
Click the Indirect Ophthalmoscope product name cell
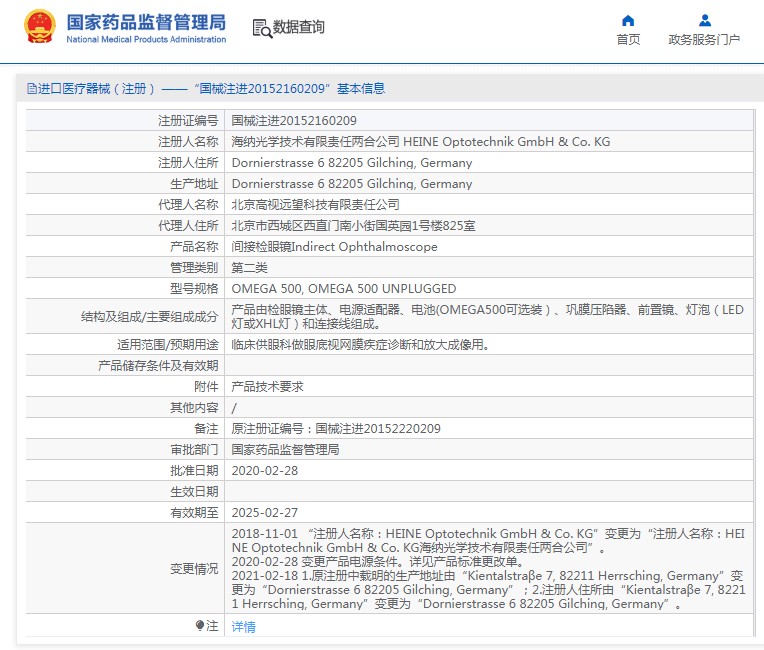click(334, 247)
